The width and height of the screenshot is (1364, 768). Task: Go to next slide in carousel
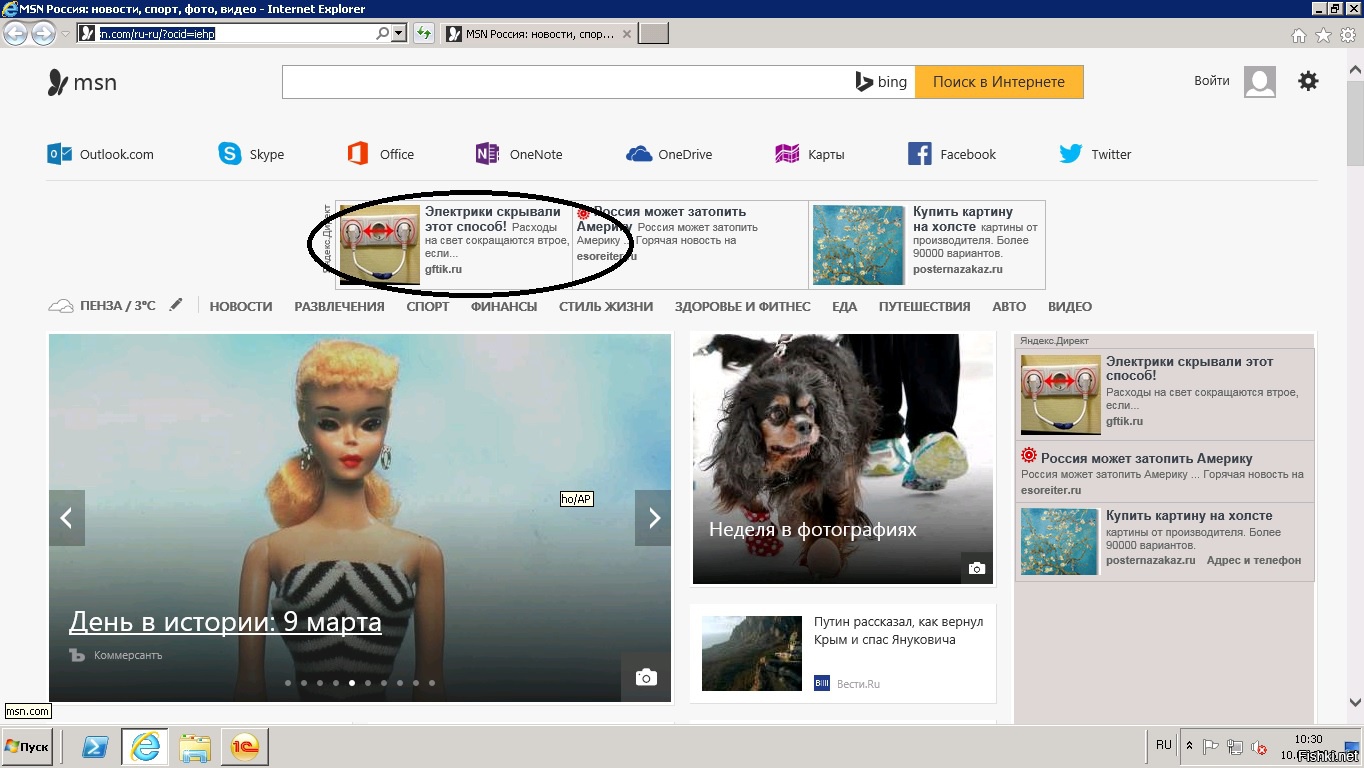(653, 518)
